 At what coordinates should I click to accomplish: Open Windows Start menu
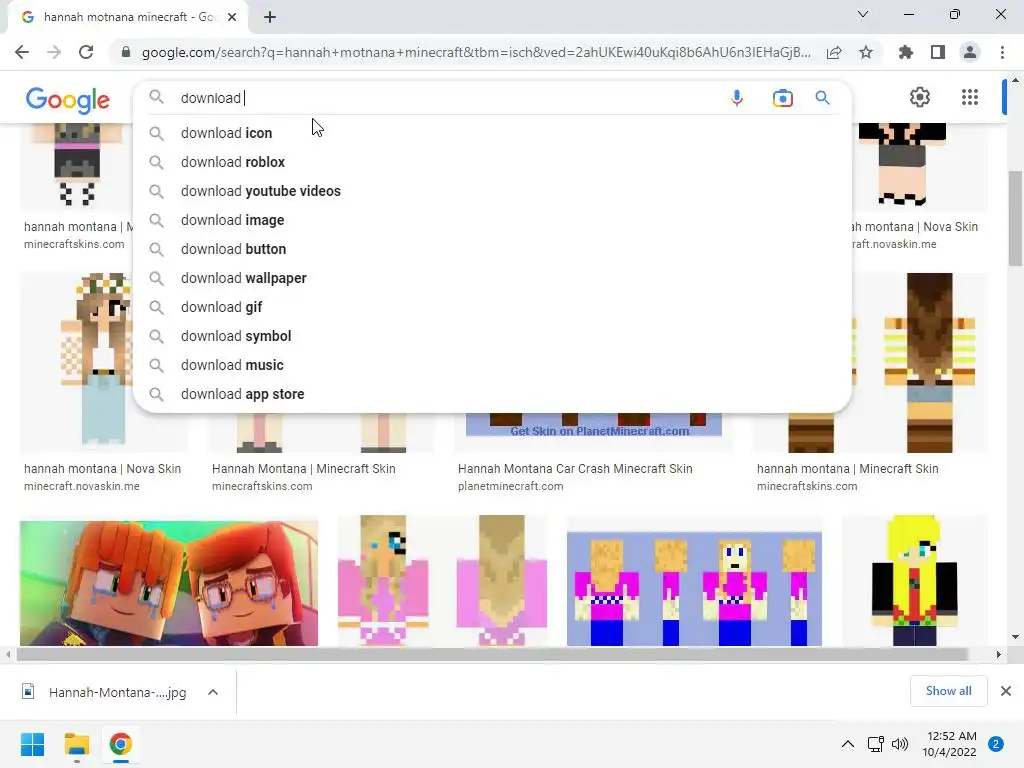pyautogui.click(x=32, y=744)
